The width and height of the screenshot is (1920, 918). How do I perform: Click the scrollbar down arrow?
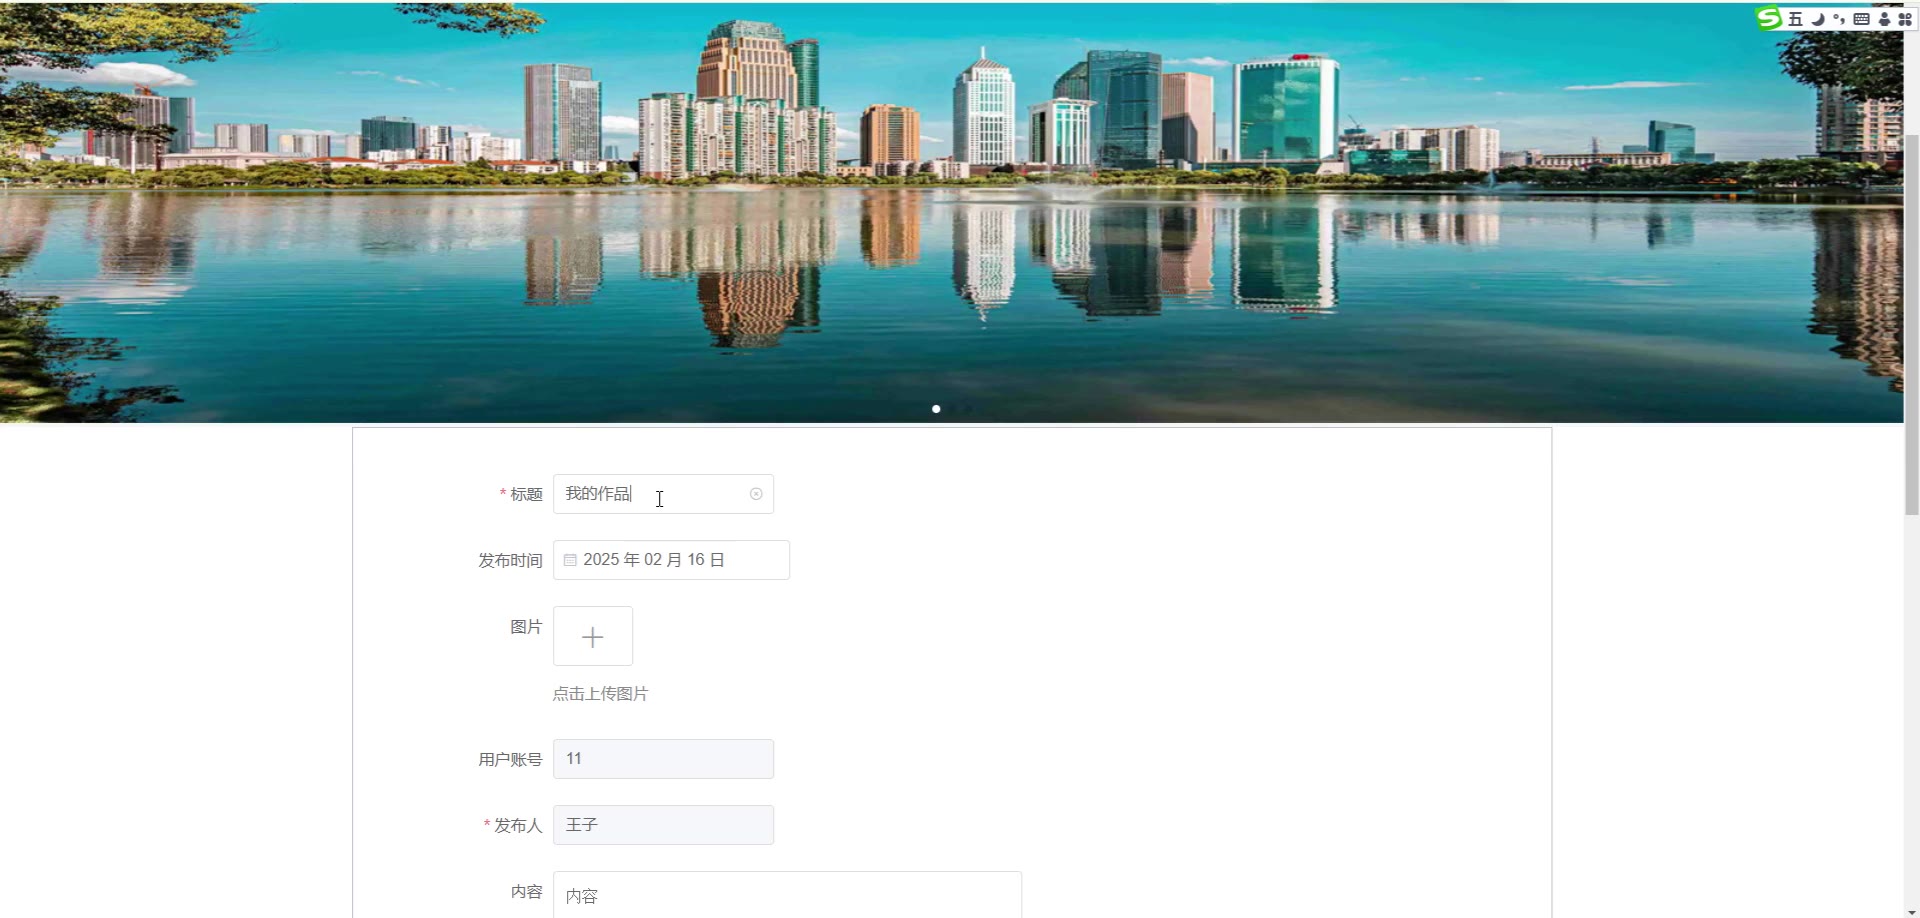1911,911
